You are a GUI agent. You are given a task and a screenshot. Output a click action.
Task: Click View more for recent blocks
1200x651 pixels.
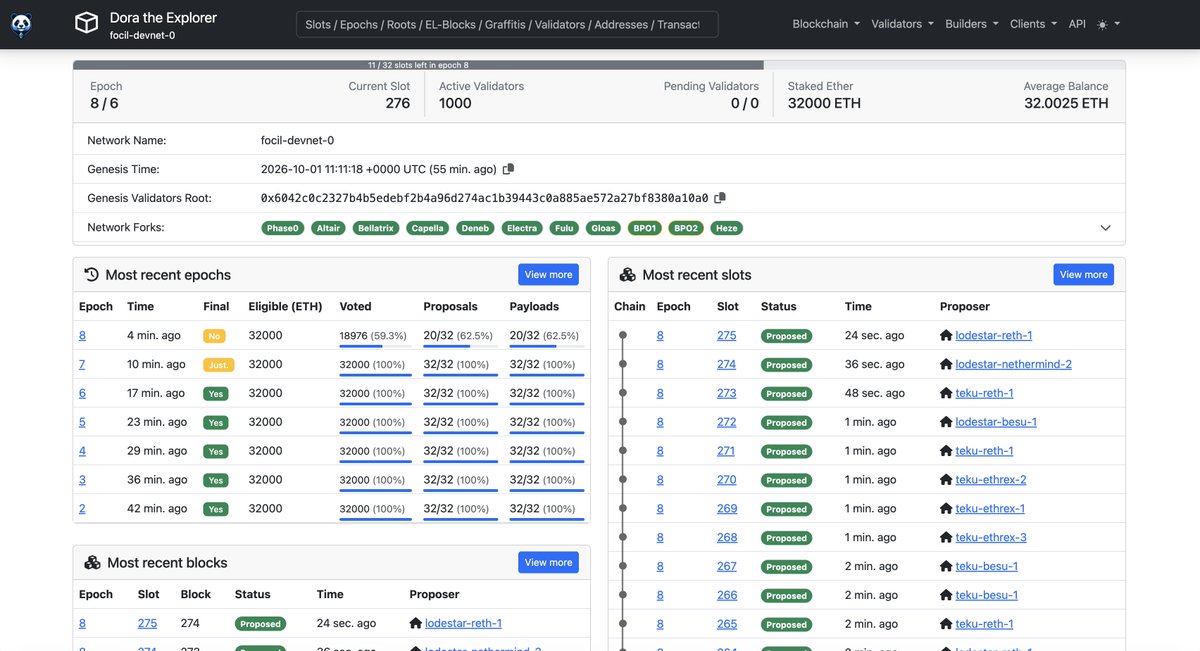pyautogui.click(x=549, y=562)
